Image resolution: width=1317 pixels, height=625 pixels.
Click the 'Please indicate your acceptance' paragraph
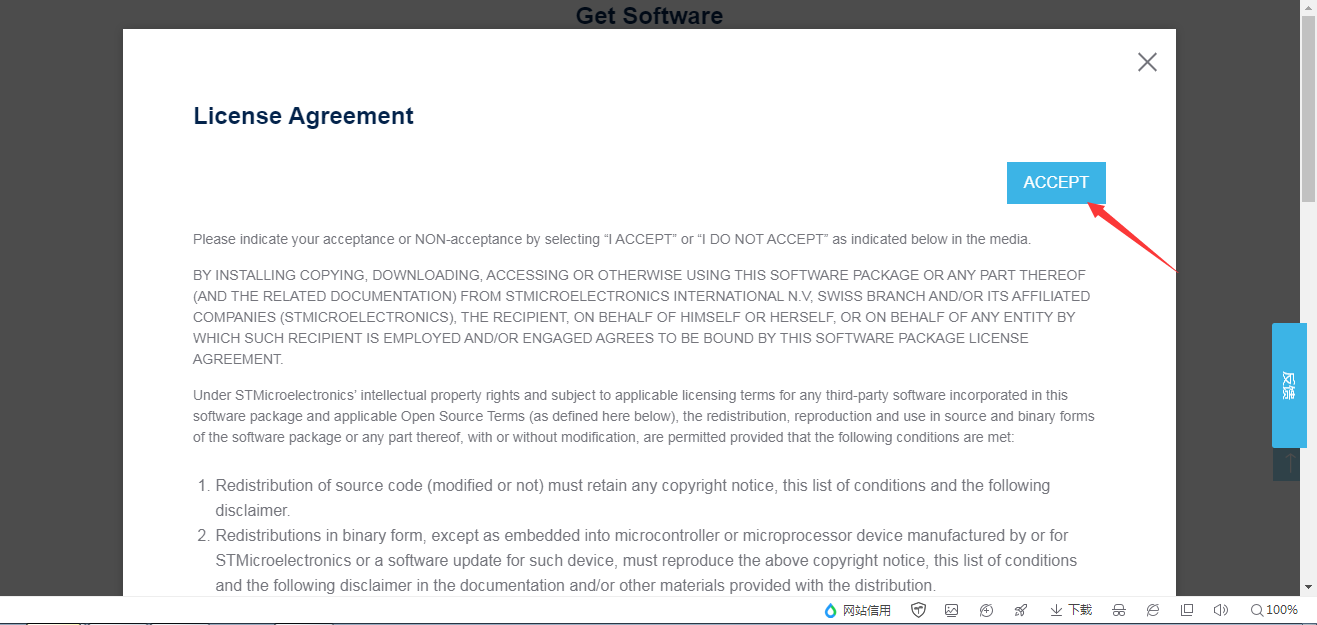[612, 239]
